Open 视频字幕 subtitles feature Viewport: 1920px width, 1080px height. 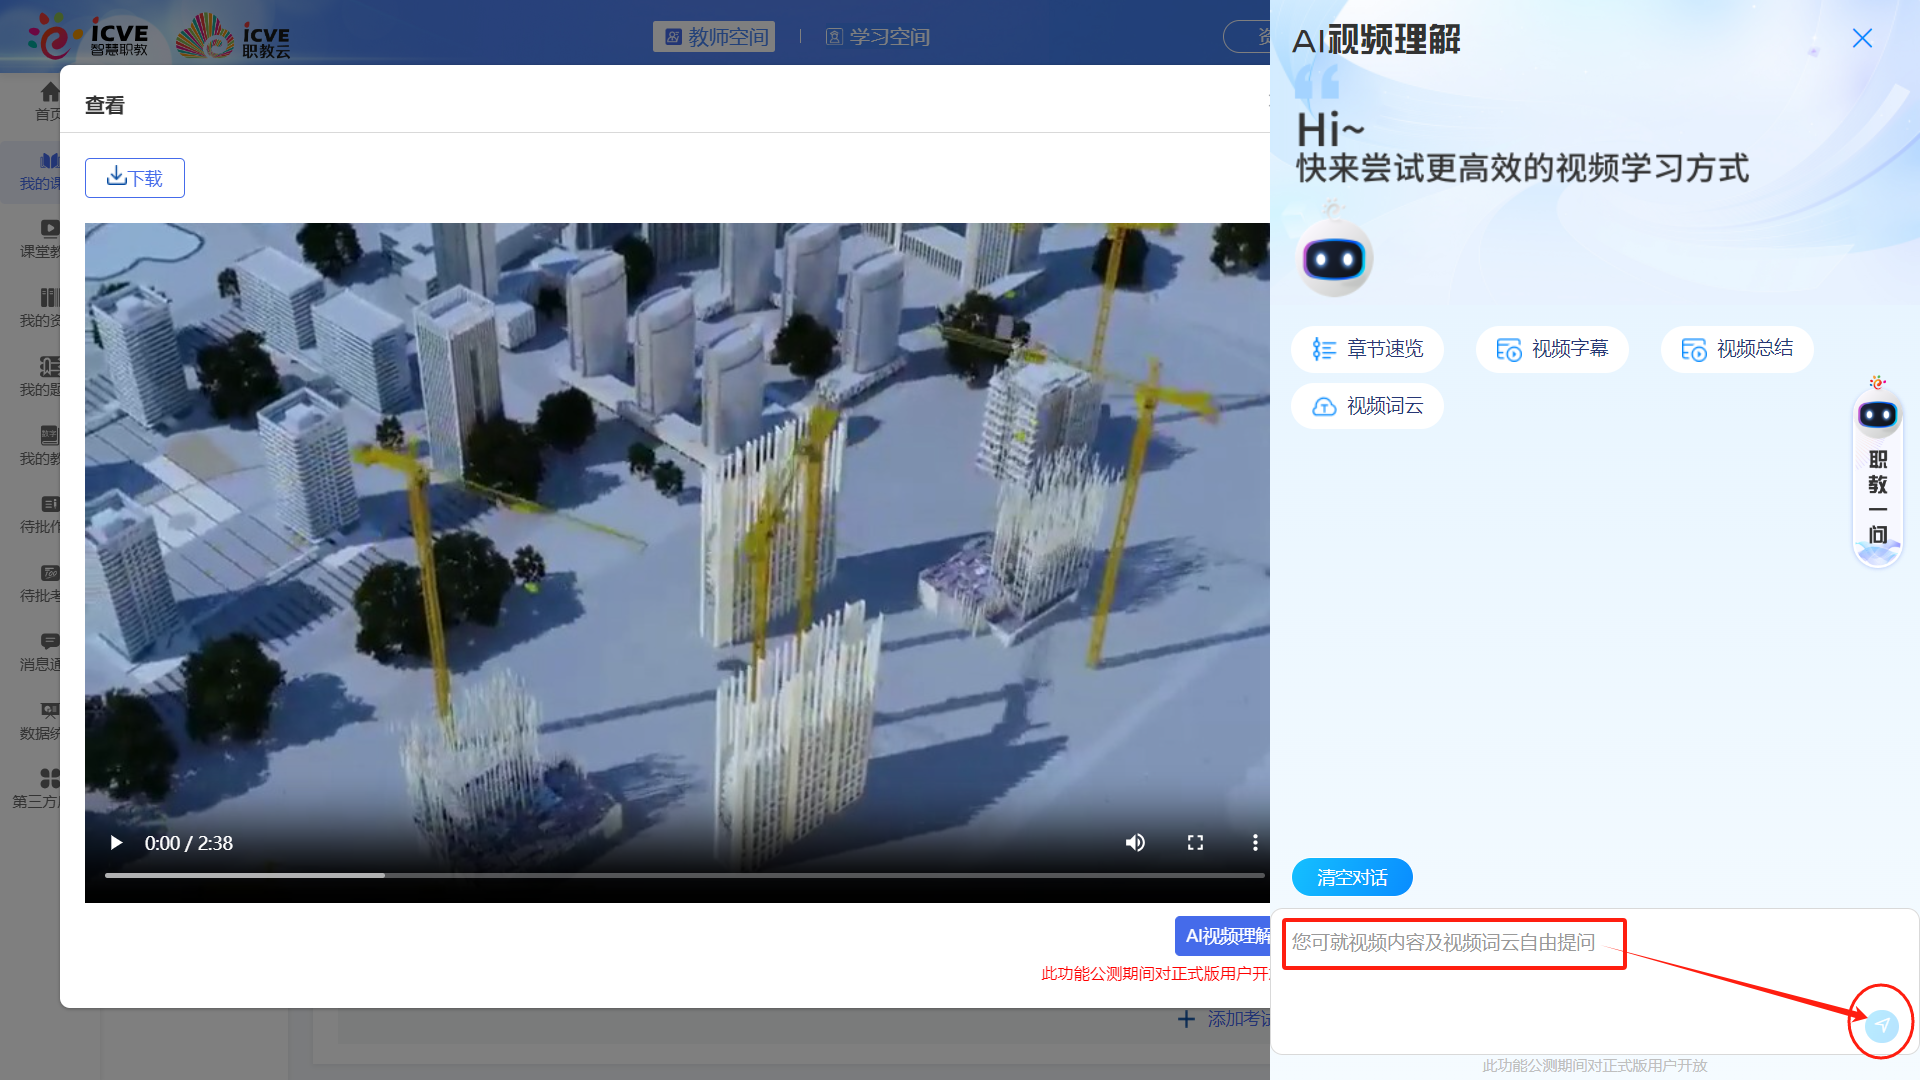1551,349
